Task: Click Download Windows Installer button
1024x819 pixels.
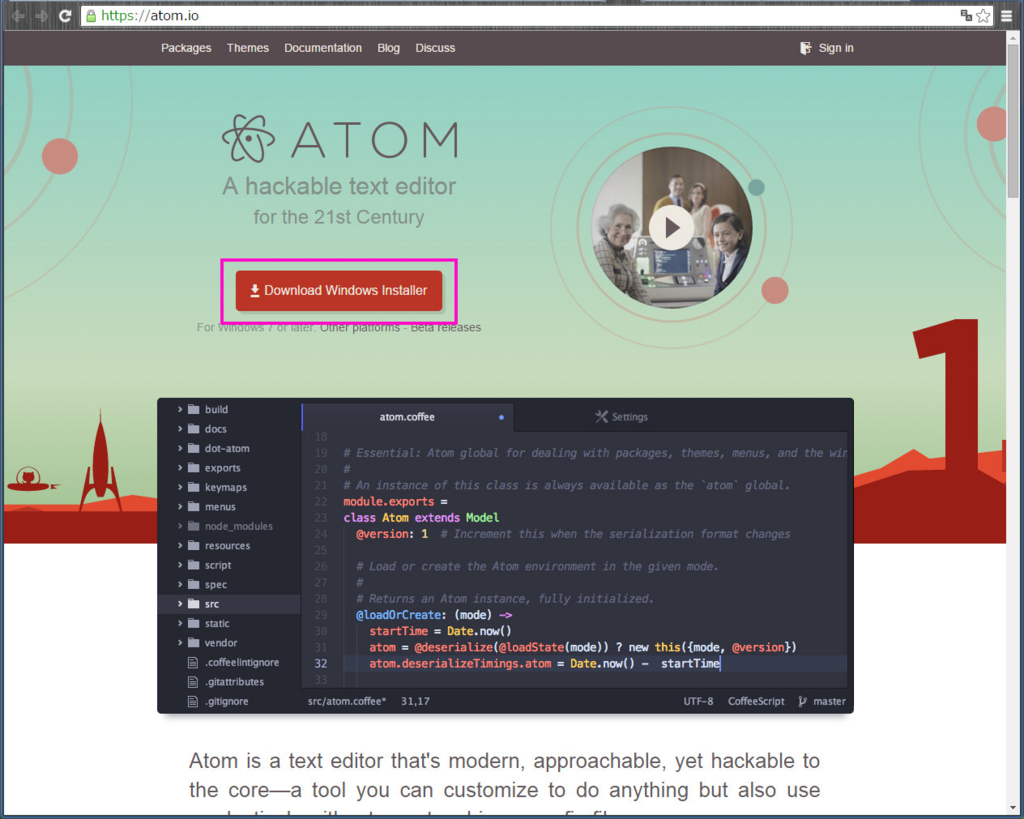Action: [339, 291]
